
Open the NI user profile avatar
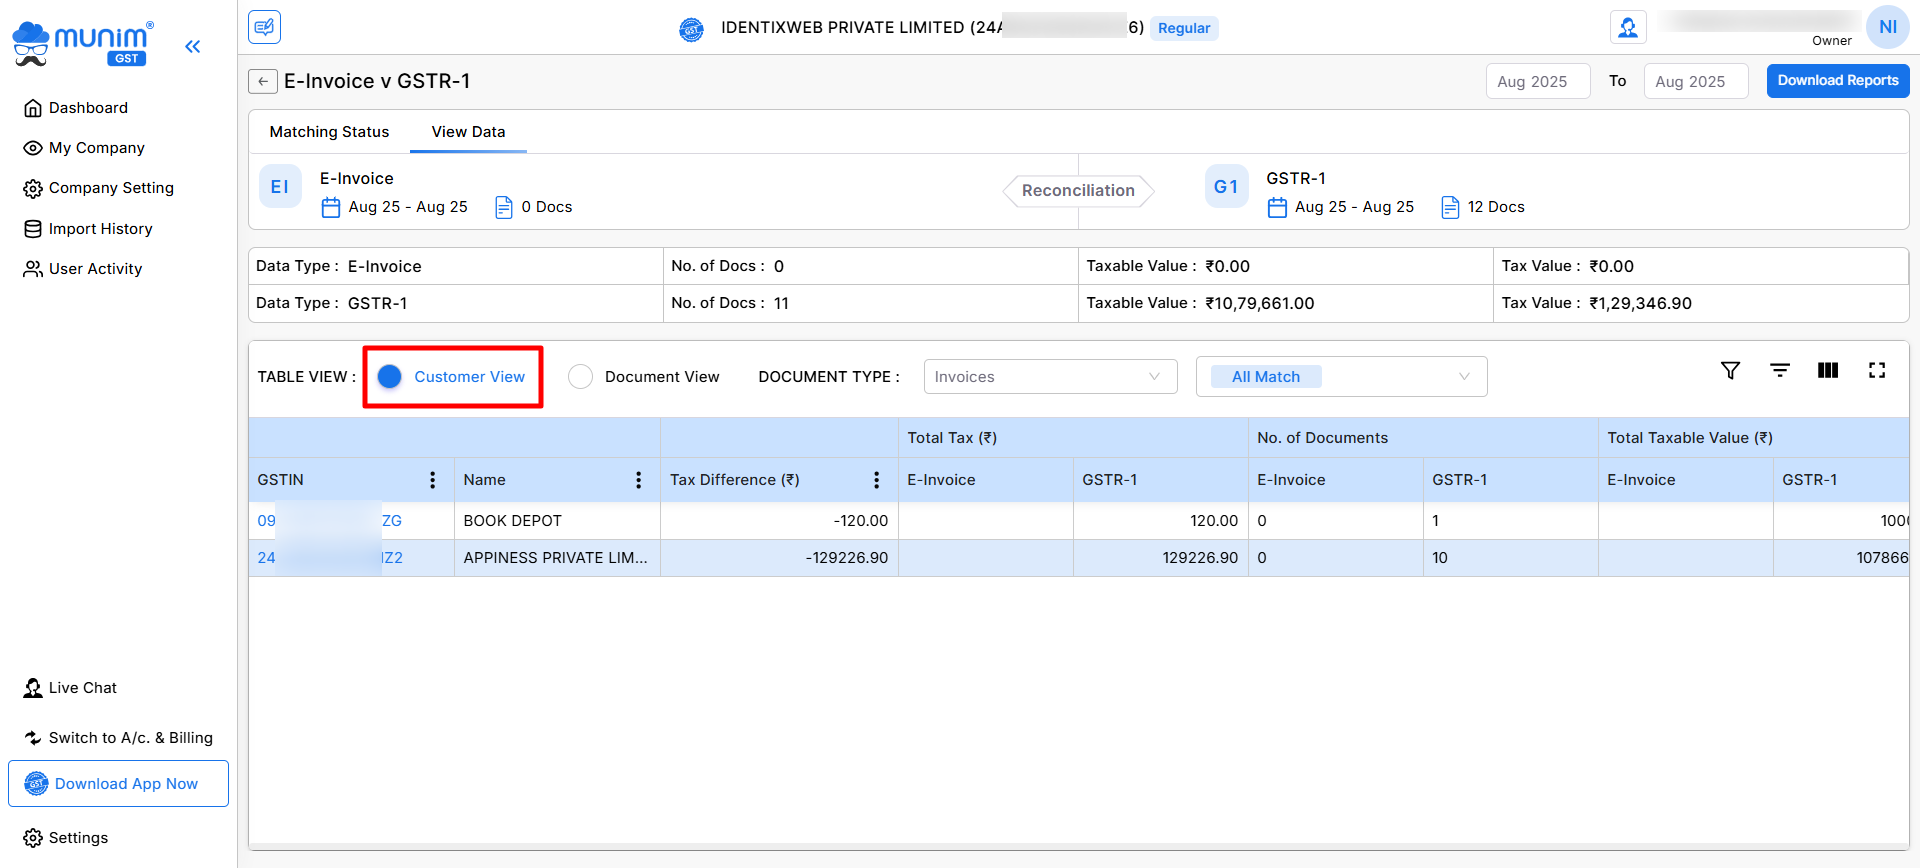[1887, 27]
